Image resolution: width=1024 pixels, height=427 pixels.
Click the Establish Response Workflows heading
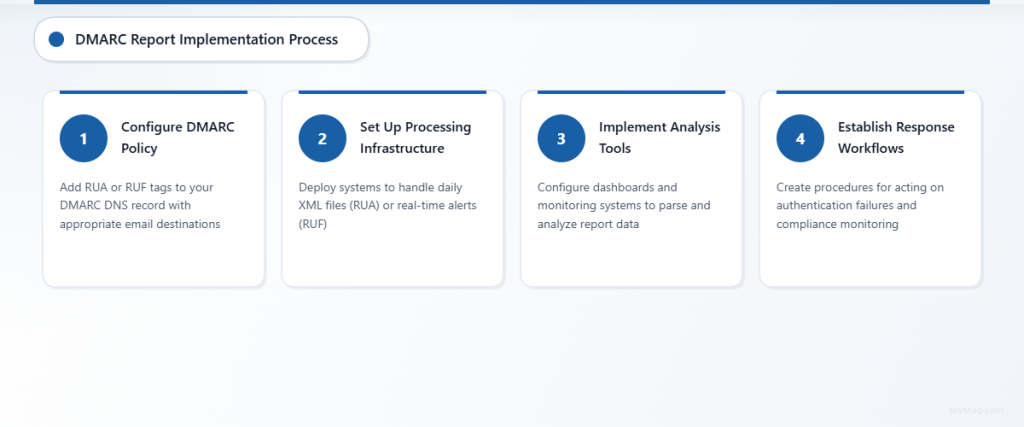[x=896, y=138]
